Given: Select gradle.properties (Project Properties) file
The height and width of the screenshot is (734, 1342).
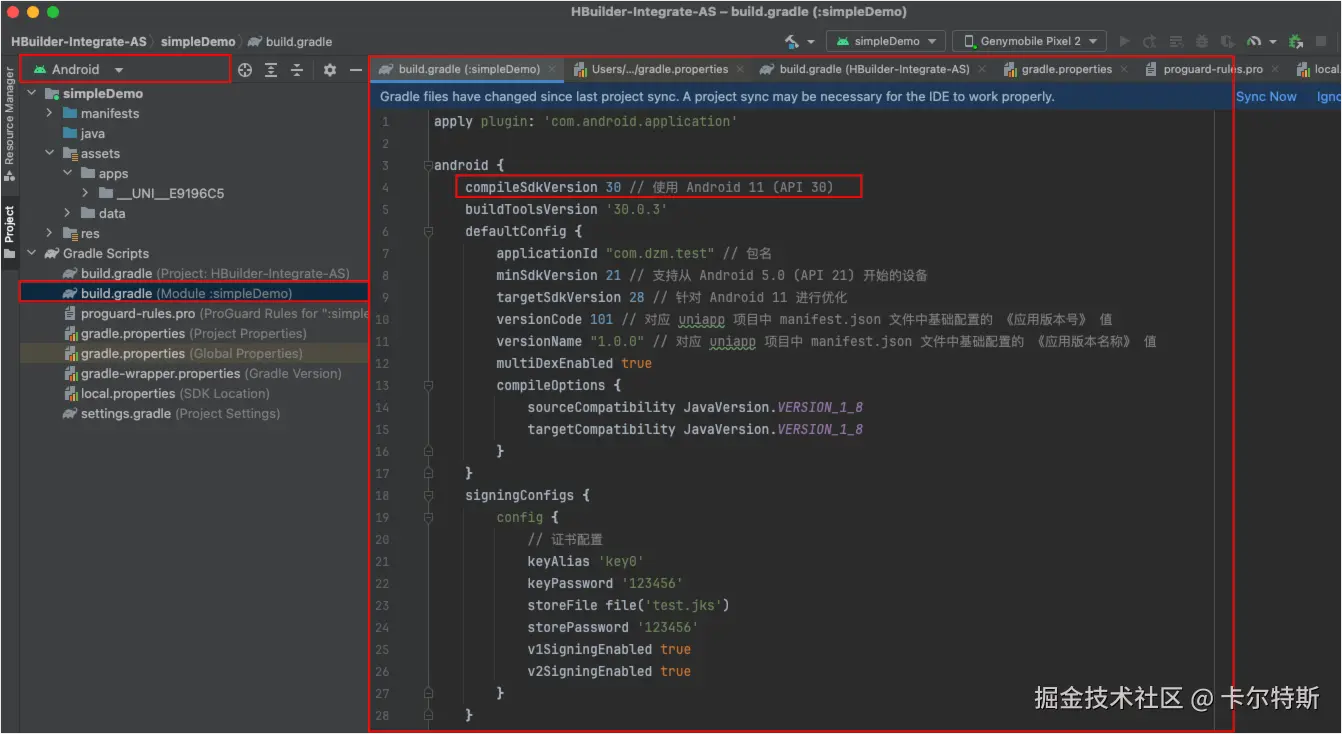Looking at the screenshot, I should (x=185, y=333).
